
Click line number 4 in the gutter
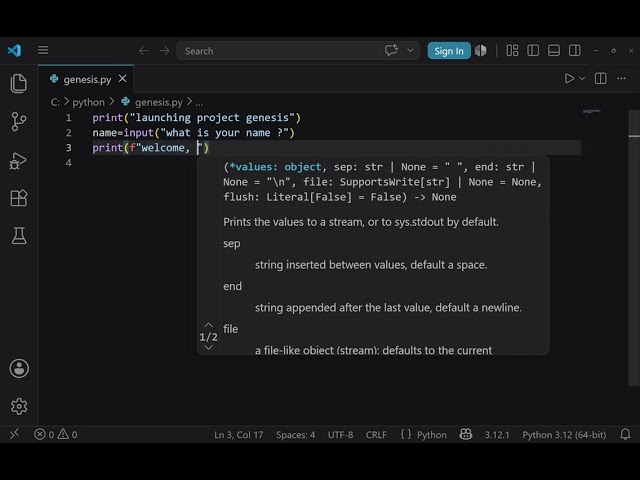[x=69, y=163]
